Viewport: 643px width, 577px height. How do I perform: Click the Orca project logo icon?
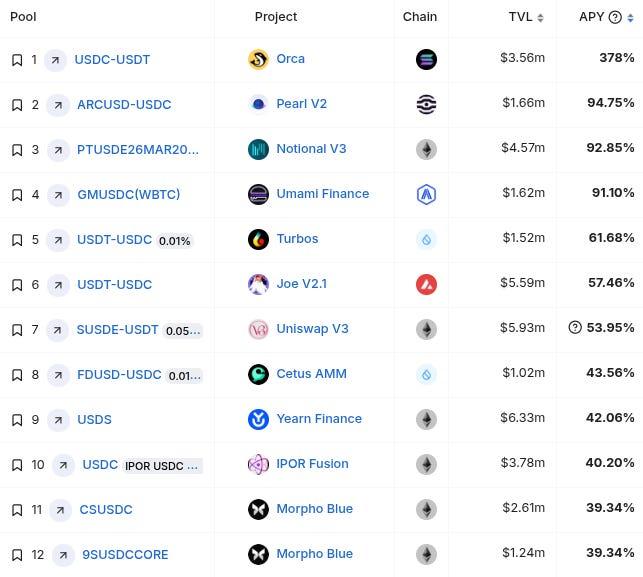coord(258,59)
